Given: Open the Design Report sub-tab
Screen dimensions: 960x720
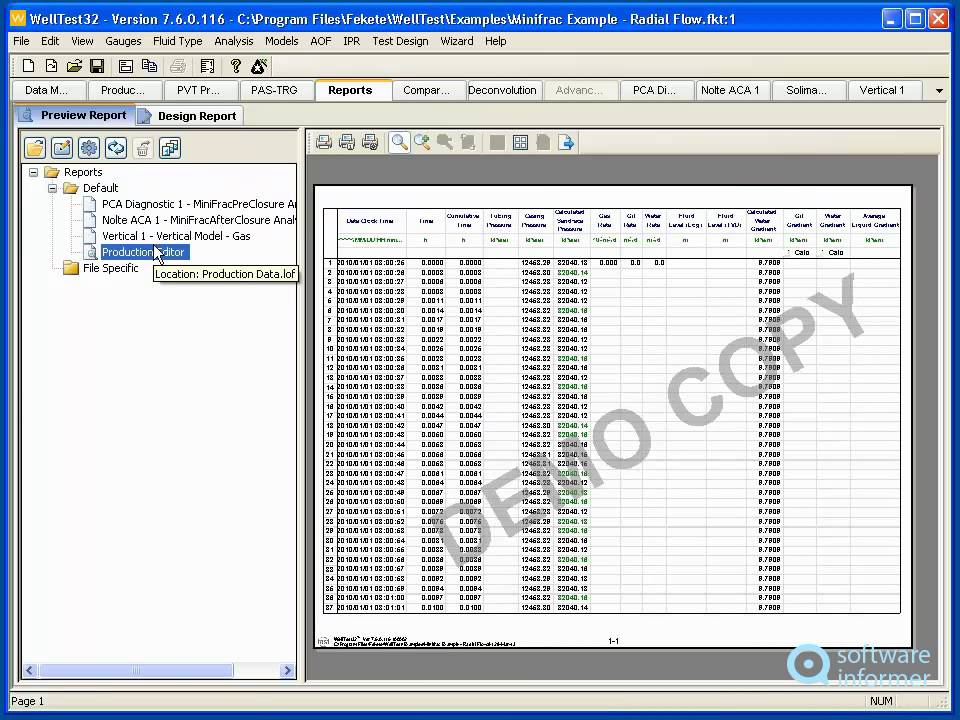Looking at the screenshot, I should [x=190, y=116].
